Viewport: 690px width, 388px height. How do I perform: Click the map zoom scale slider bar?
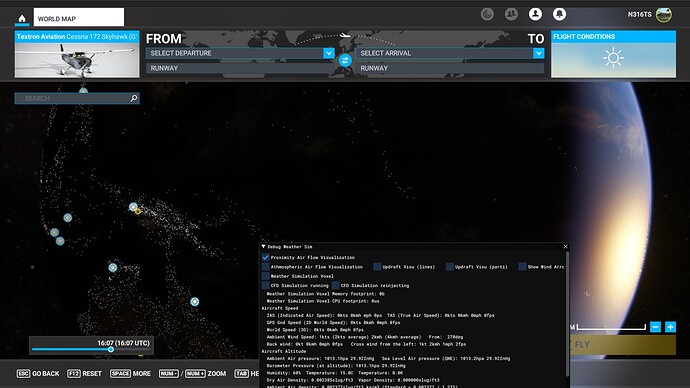tap(611, 327)
